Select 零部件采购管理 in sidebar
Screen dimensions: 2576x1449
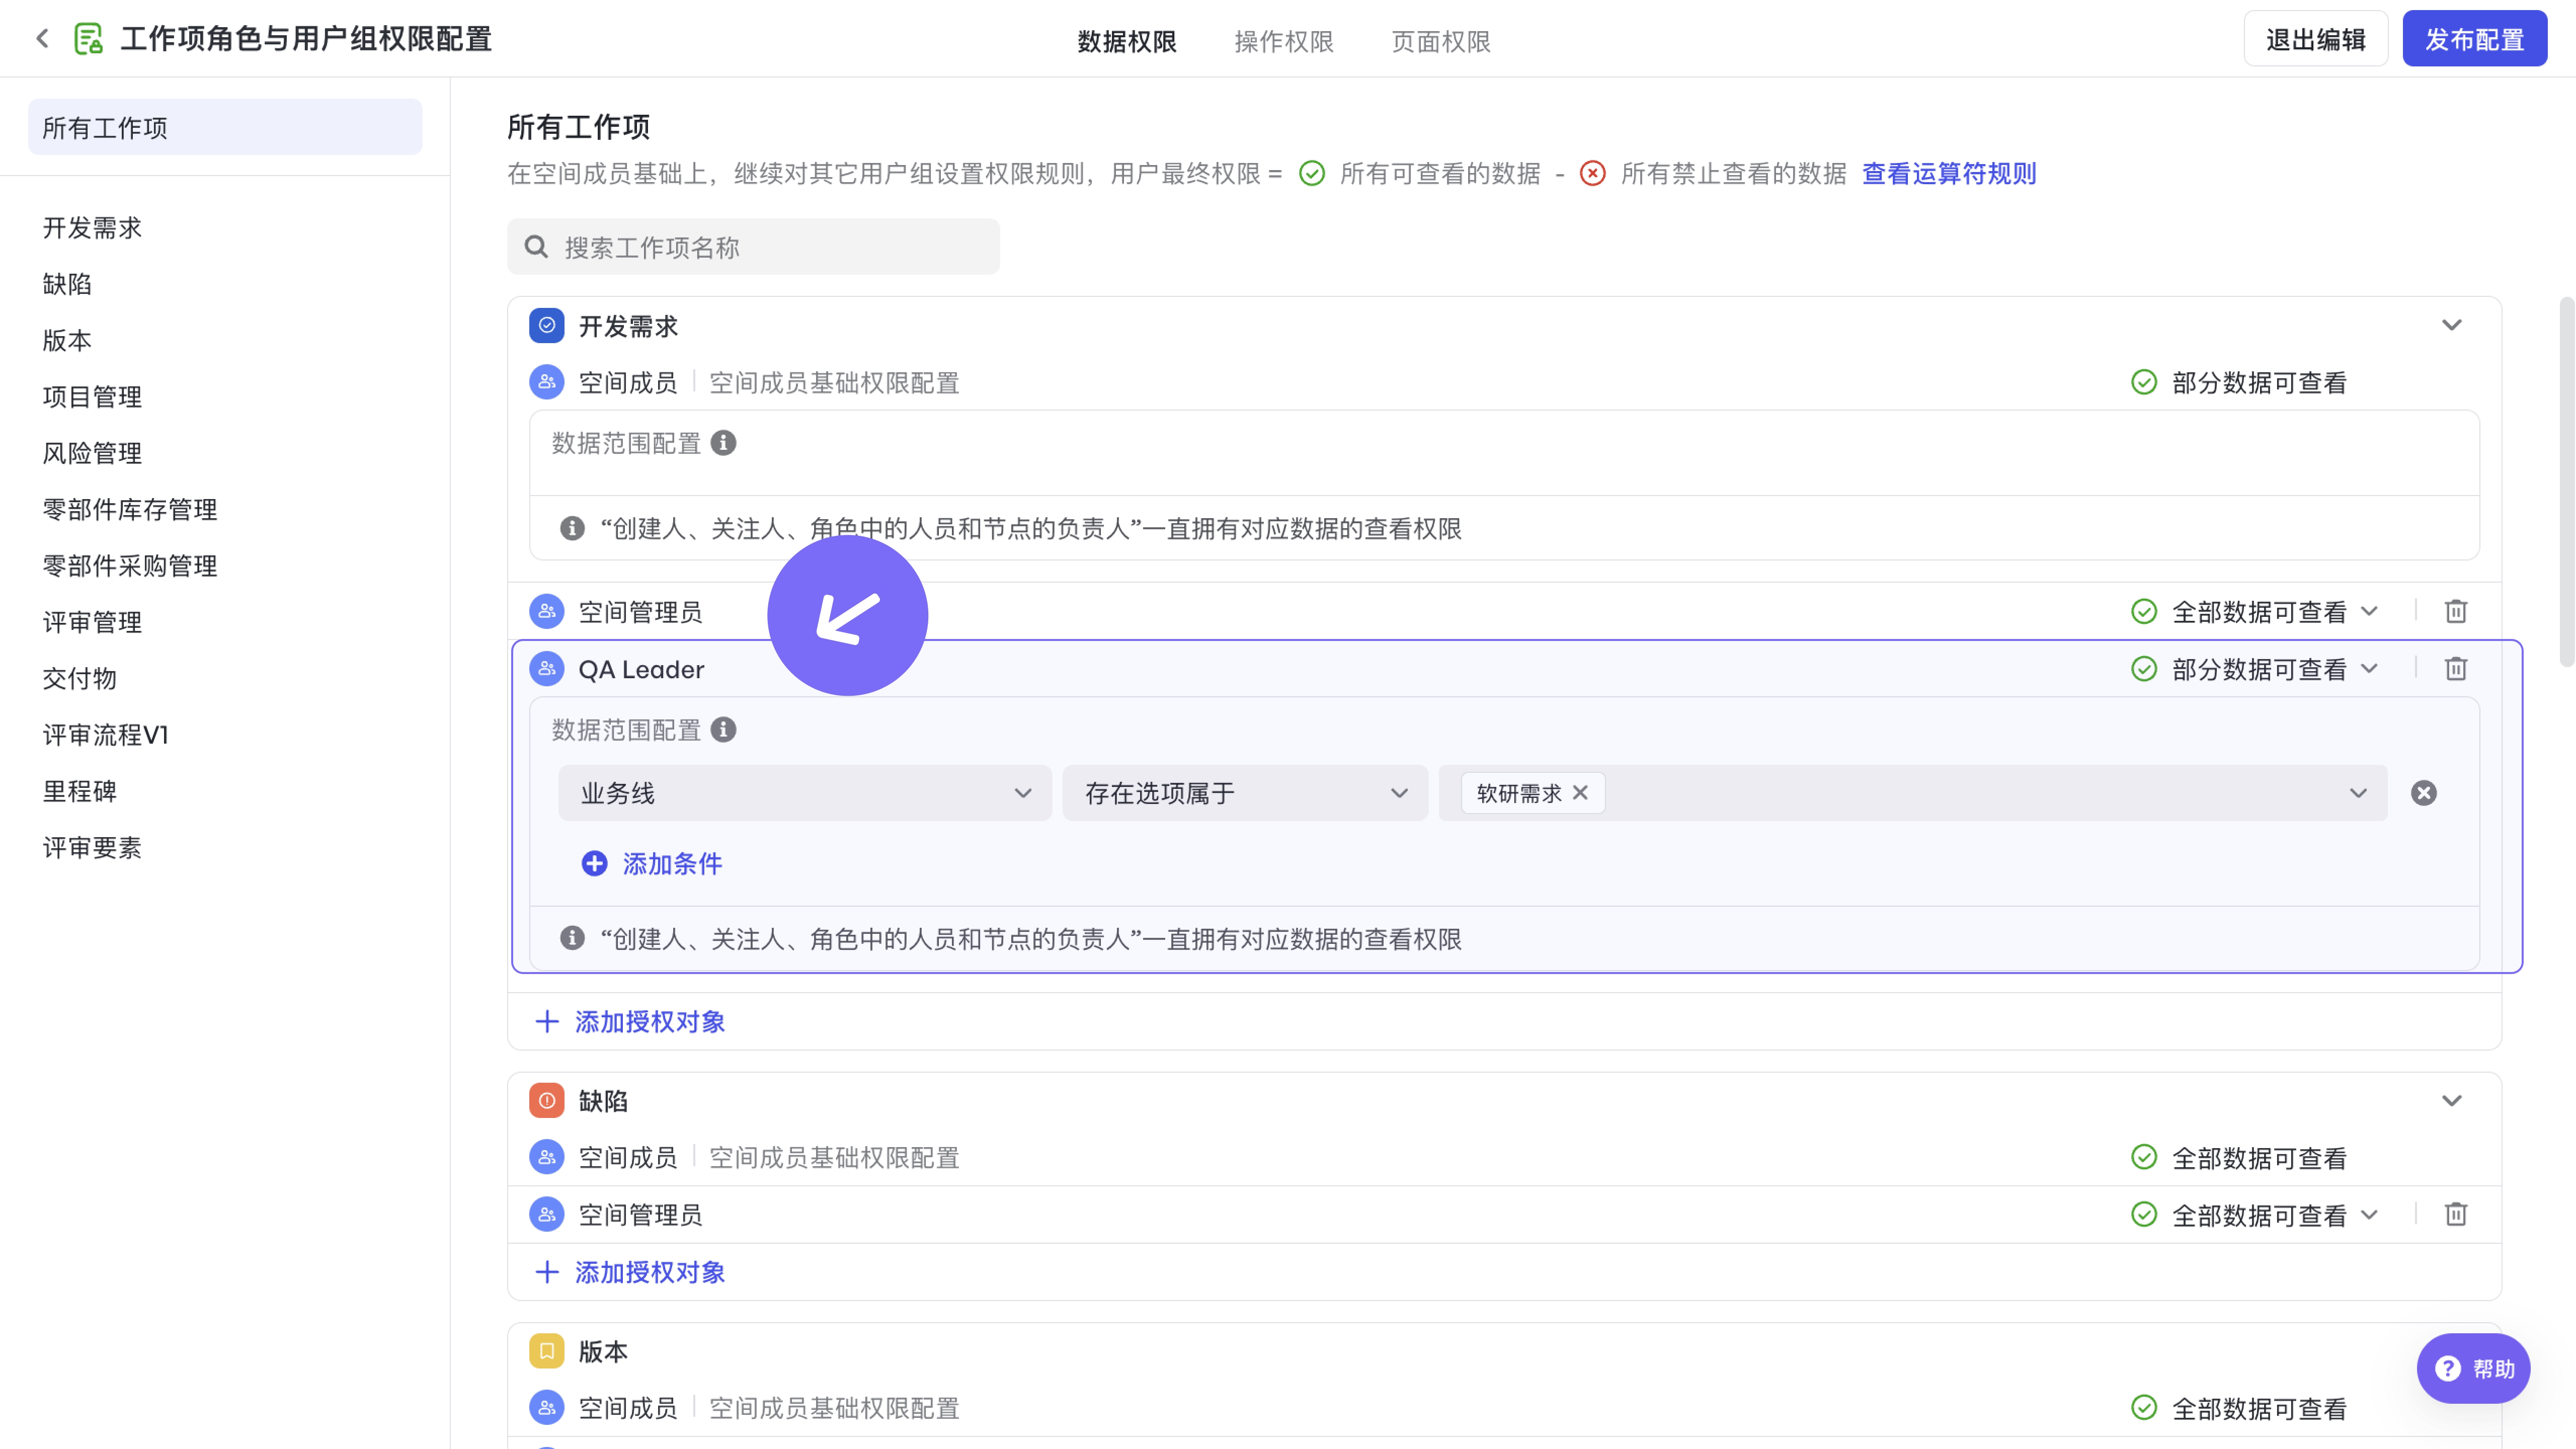point(130,565)
